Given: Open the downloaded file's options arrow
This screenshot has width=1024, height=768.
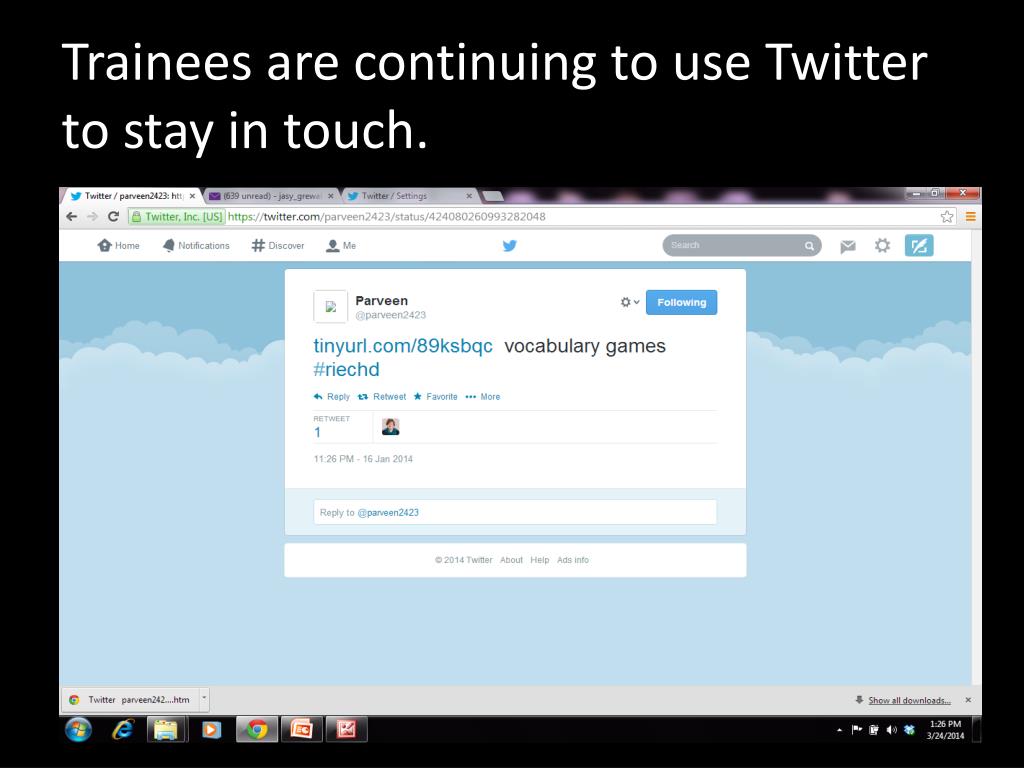Looking at the screenshot, I should (204, 699).
